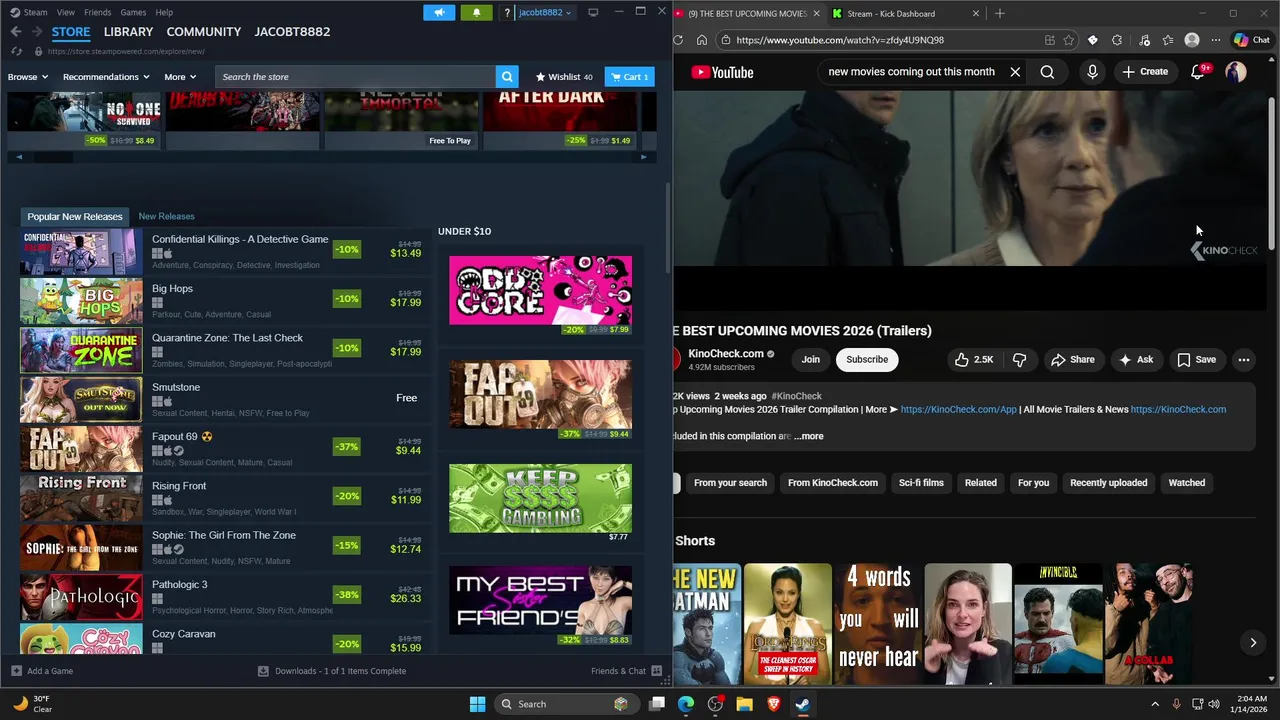Open the Steam Wishlist
Viewport: 1280px width, 720px height.
coord(564,77)
